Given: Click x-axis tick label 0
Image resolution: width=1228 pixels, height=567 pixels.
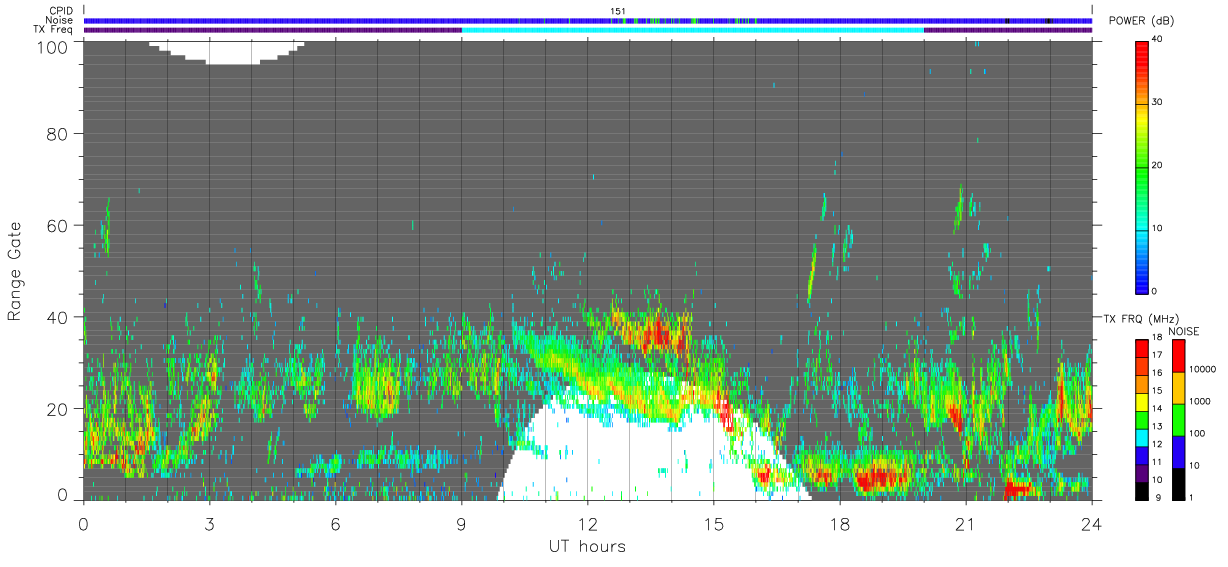Looking at the screenshot, I should pos(83,523).
